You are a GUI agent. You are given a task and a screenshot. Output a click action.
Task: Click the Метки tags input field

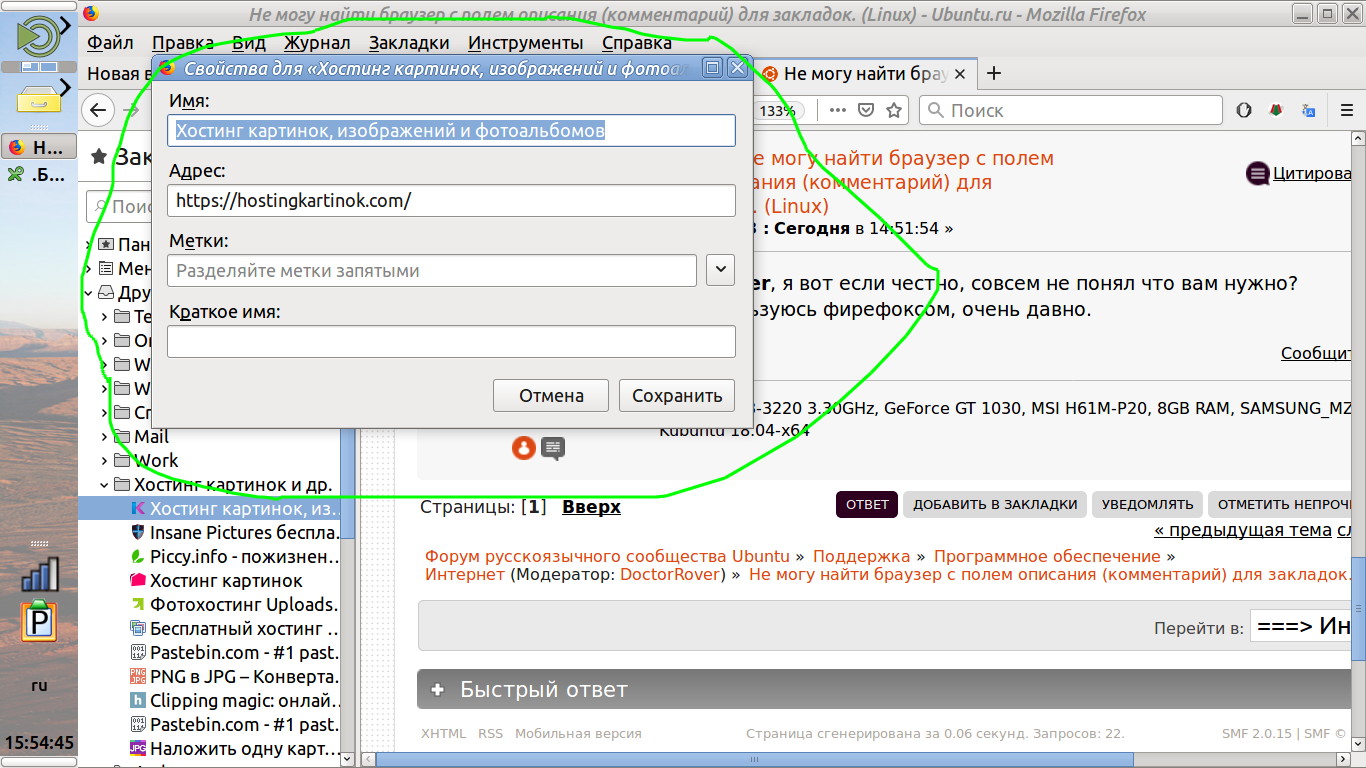tap(432, 270)
